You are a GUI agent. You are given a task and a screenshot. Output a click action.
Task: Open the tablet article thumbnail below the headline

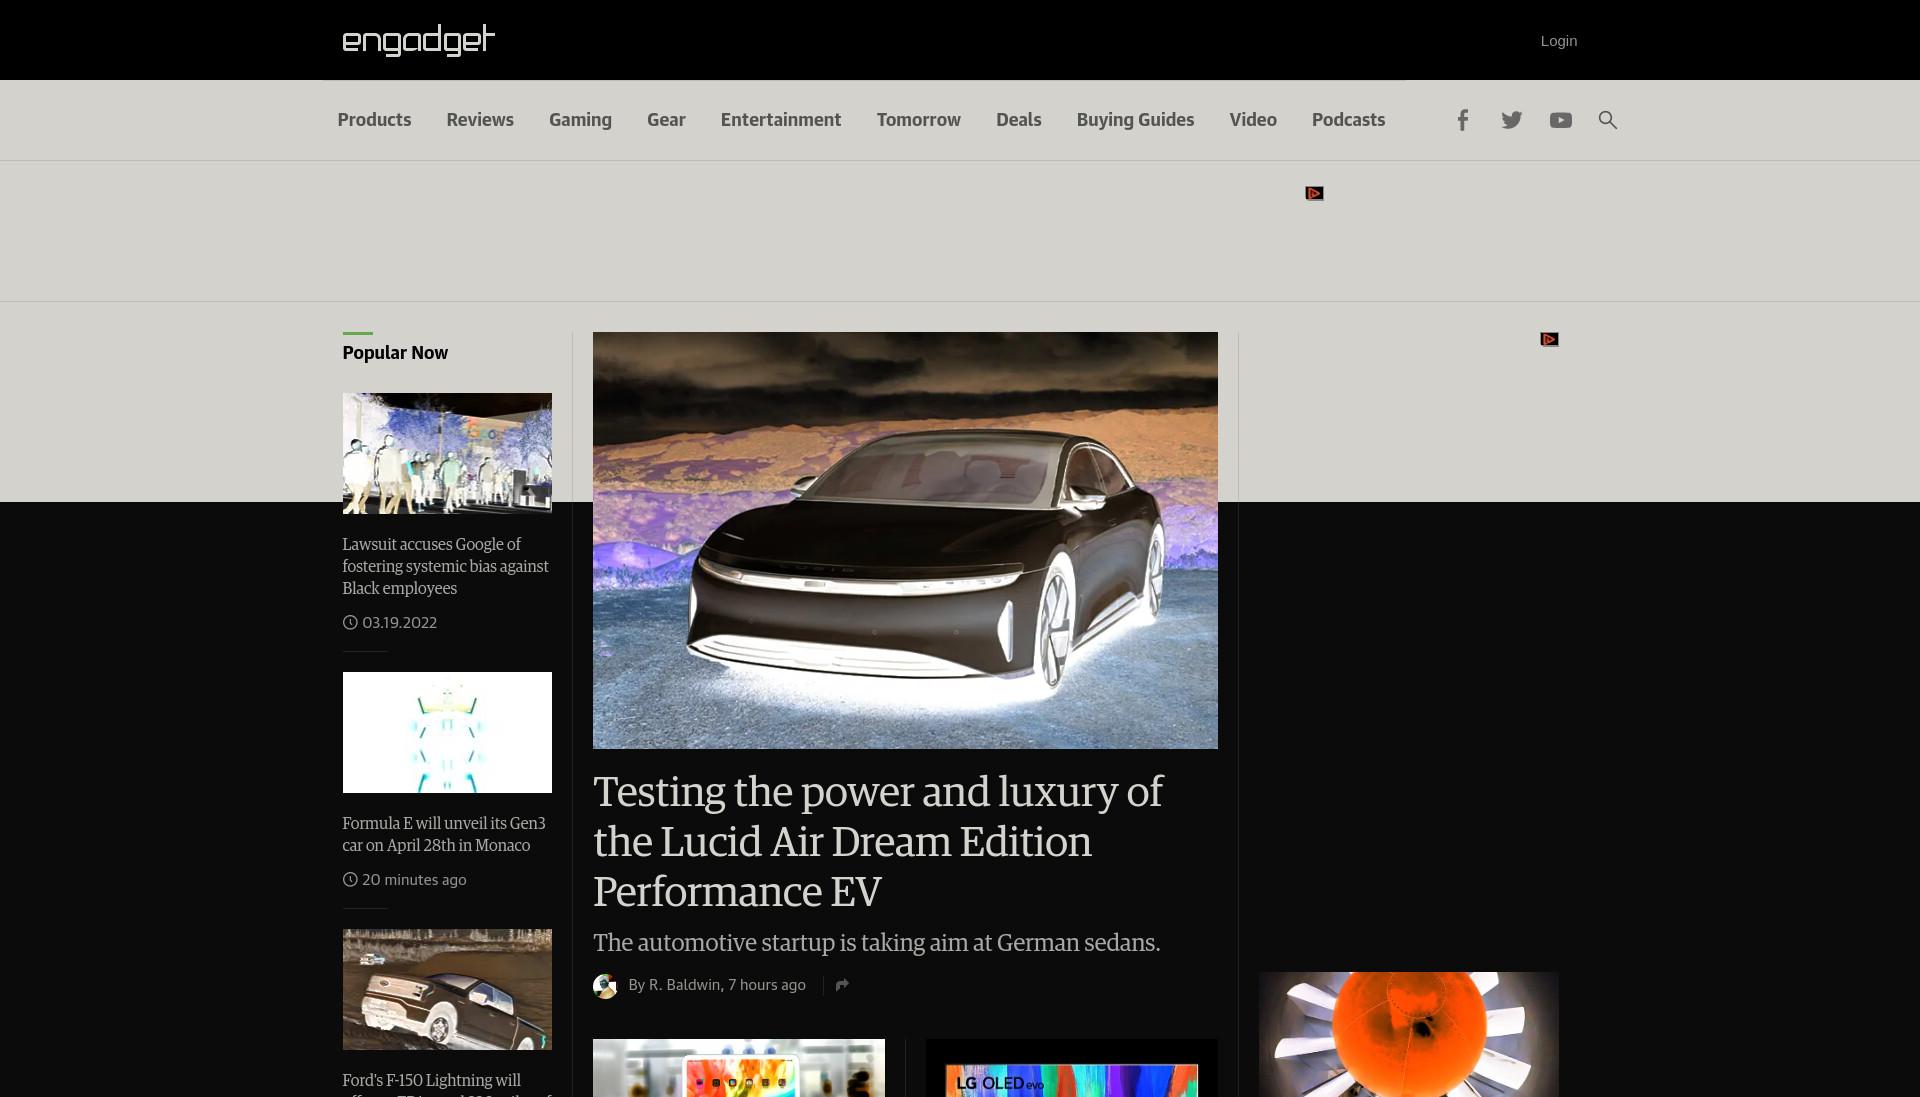738,1068
